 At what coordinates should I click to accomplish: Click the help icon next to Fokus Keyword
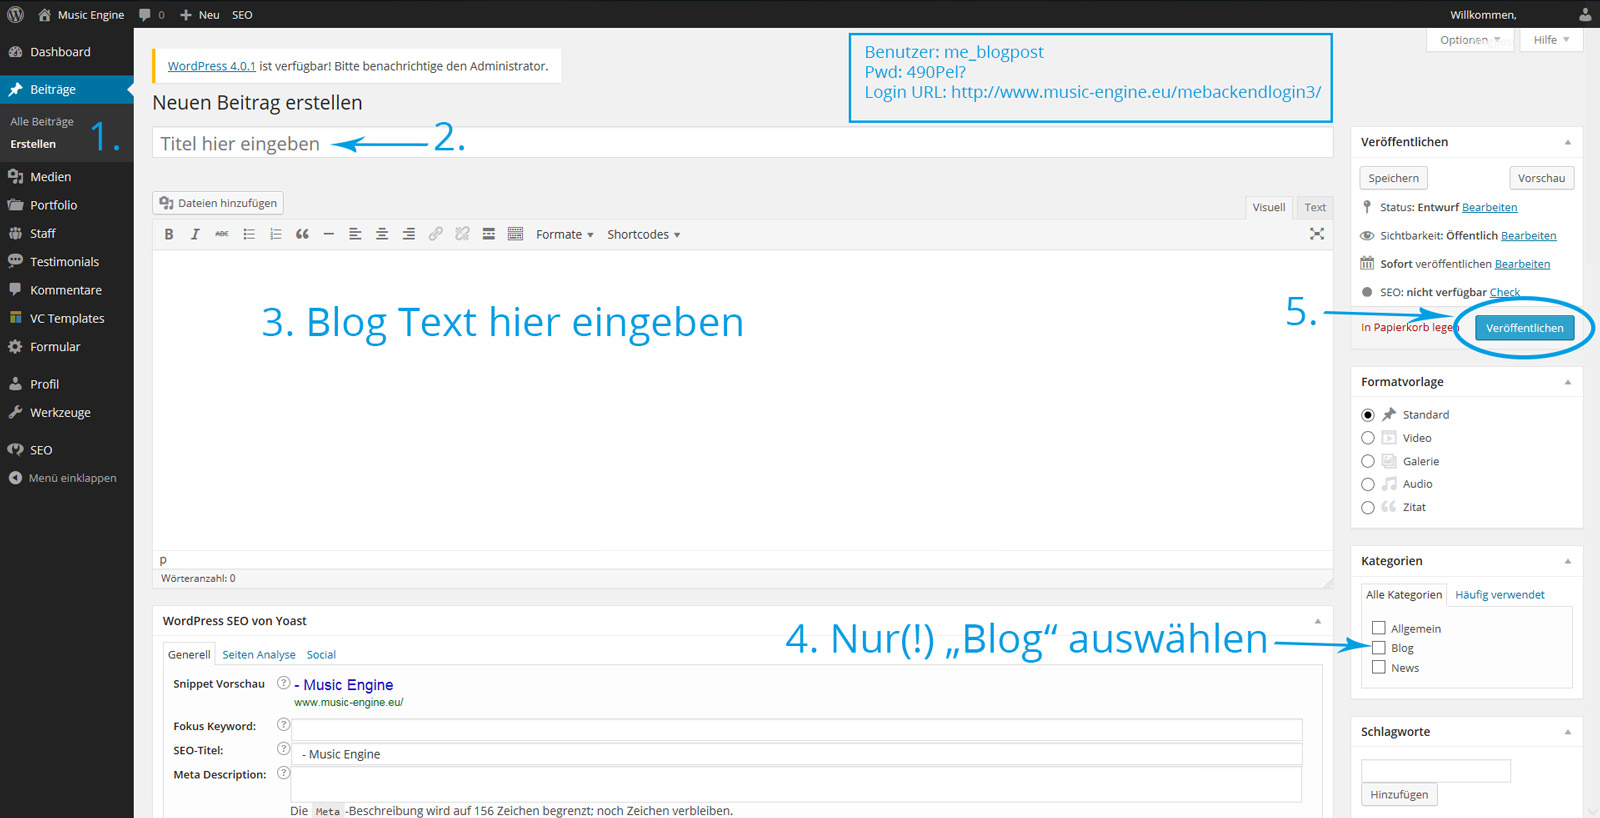(x=283, y=725)
